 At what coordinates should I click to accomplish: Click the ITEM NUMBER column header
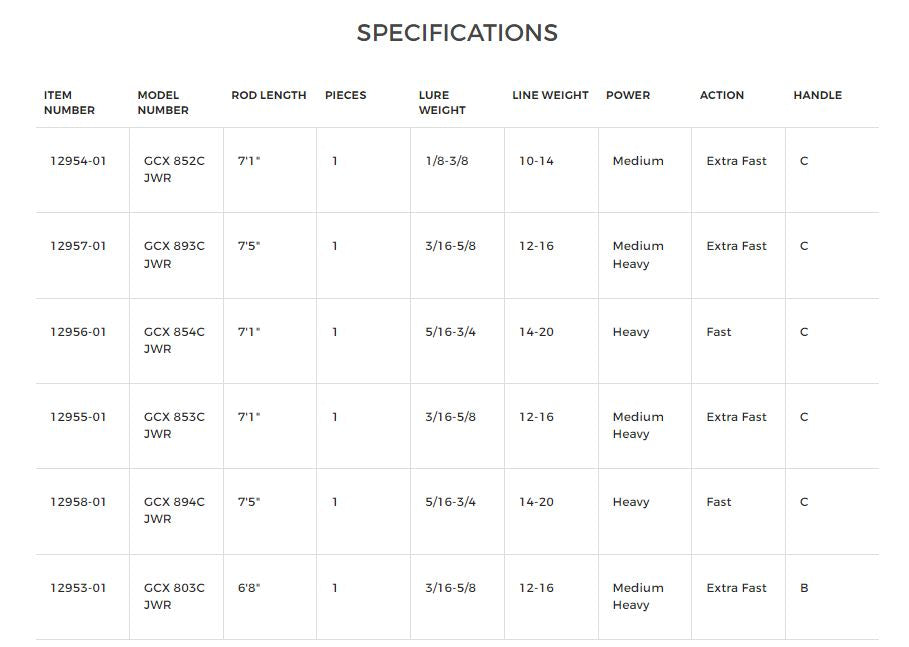pyautogui.click(x=69, y=103)
